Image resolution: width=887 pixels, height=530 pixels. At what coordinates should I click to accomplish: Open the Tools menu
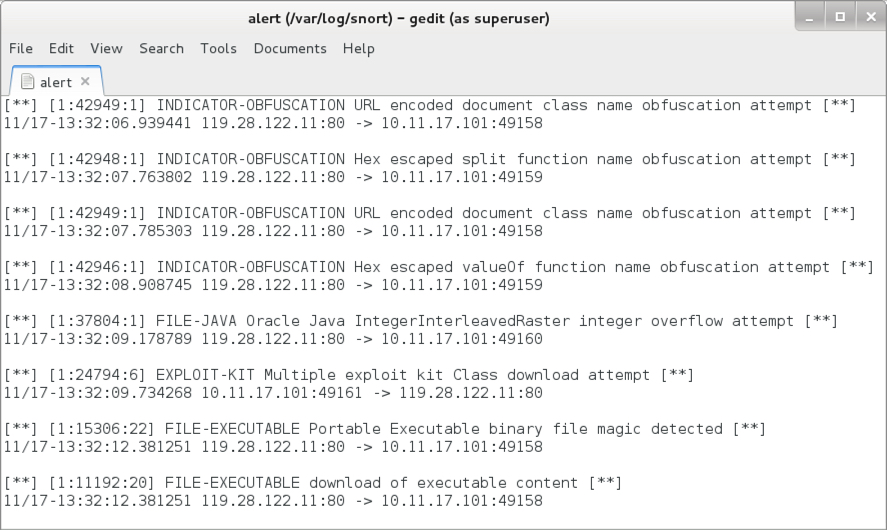[x=218, y=49]
